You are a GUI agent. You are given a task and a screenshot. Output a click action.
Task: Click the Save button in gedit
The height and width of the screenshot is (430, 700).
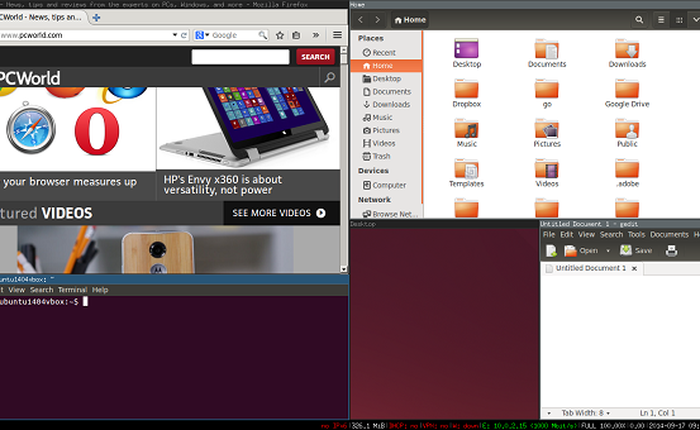point(636,250)
